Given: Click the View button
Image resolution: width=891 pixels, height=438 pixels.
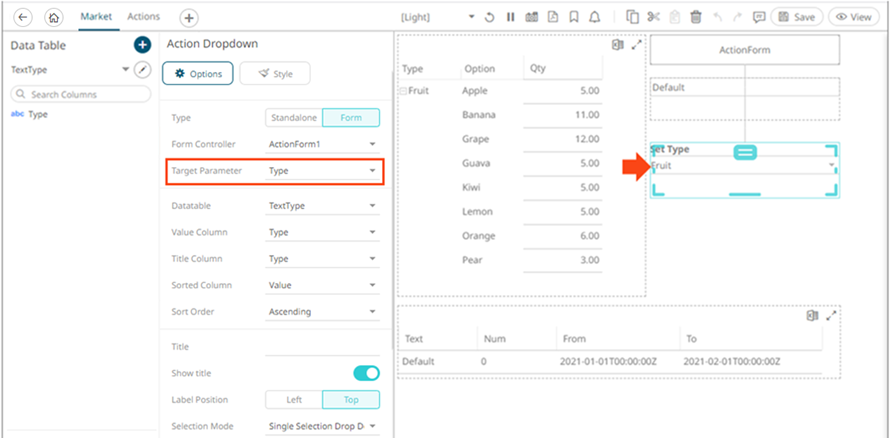Looking at the screenshot, I should pyautogui.click(x=853, y=17).
